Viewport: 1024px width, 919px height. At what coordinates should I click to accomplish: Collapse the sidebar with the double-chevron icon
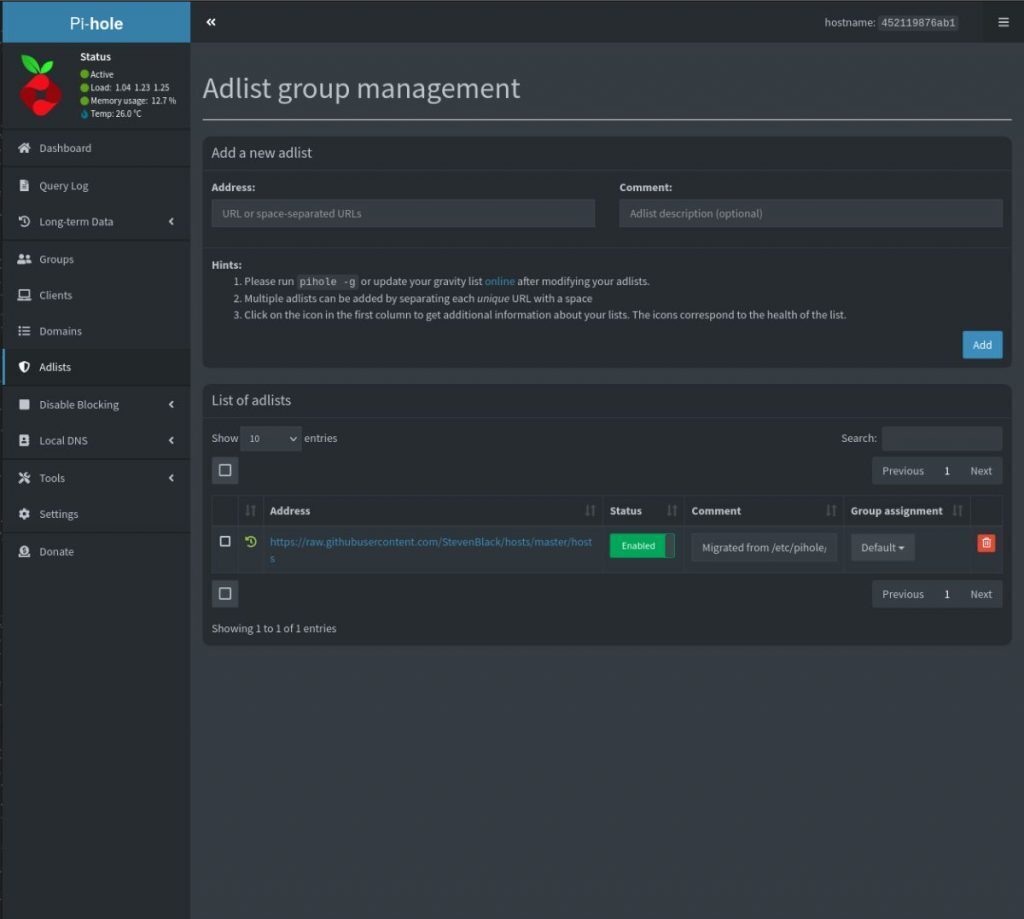pos(210,20)
